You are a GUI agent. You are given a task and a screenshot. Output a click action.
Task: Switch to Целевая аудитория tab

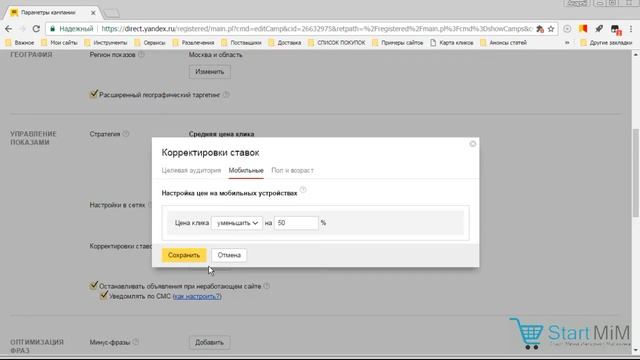coord(191,170)
